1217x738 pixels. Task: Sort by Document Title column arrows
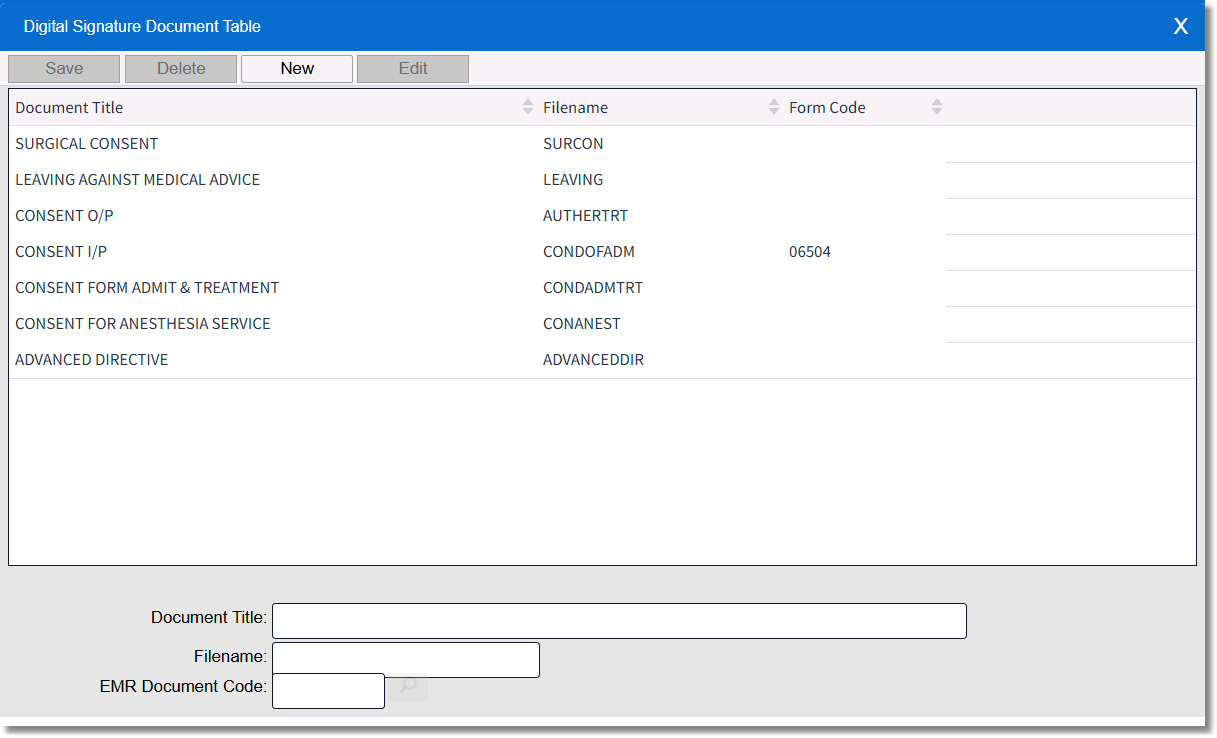click(528, 107)
